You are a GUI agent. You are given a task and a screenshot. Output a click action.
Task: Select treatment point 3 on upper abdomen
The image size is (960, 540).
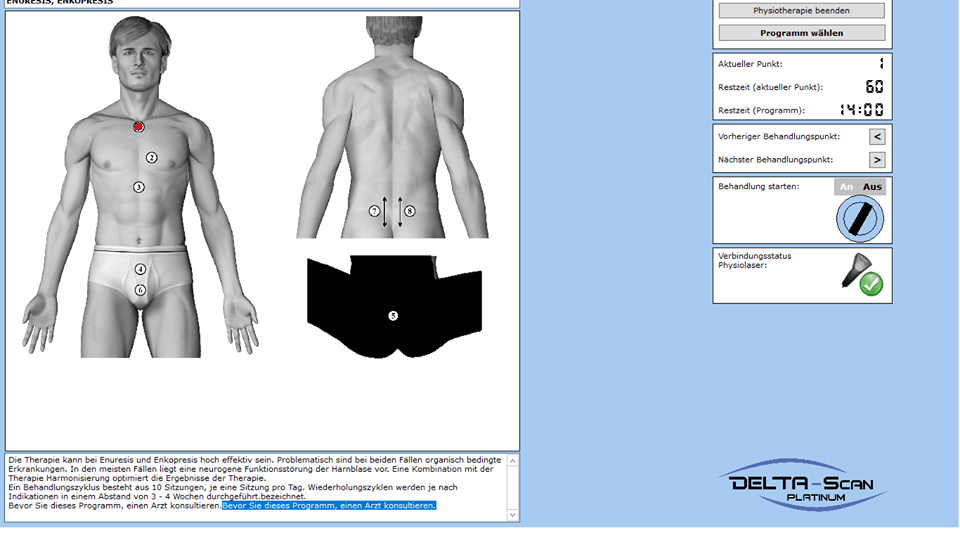pyautogui.click(x=139, y=187)
